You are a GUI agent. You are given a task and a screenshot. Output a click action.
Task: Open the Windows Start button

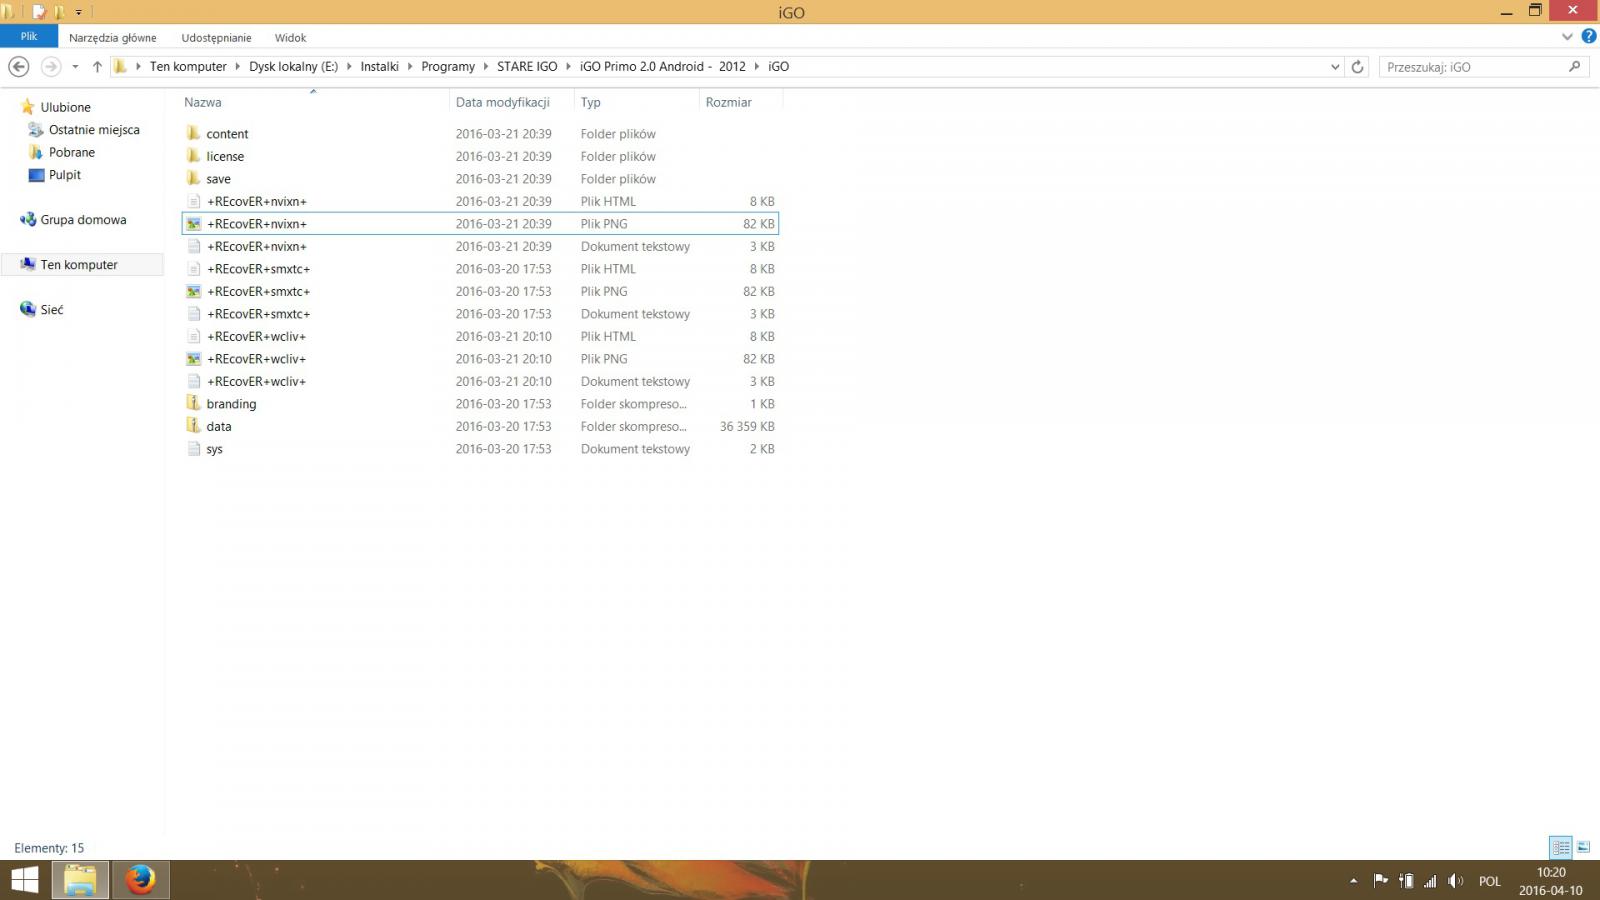[x=24, y=880]
